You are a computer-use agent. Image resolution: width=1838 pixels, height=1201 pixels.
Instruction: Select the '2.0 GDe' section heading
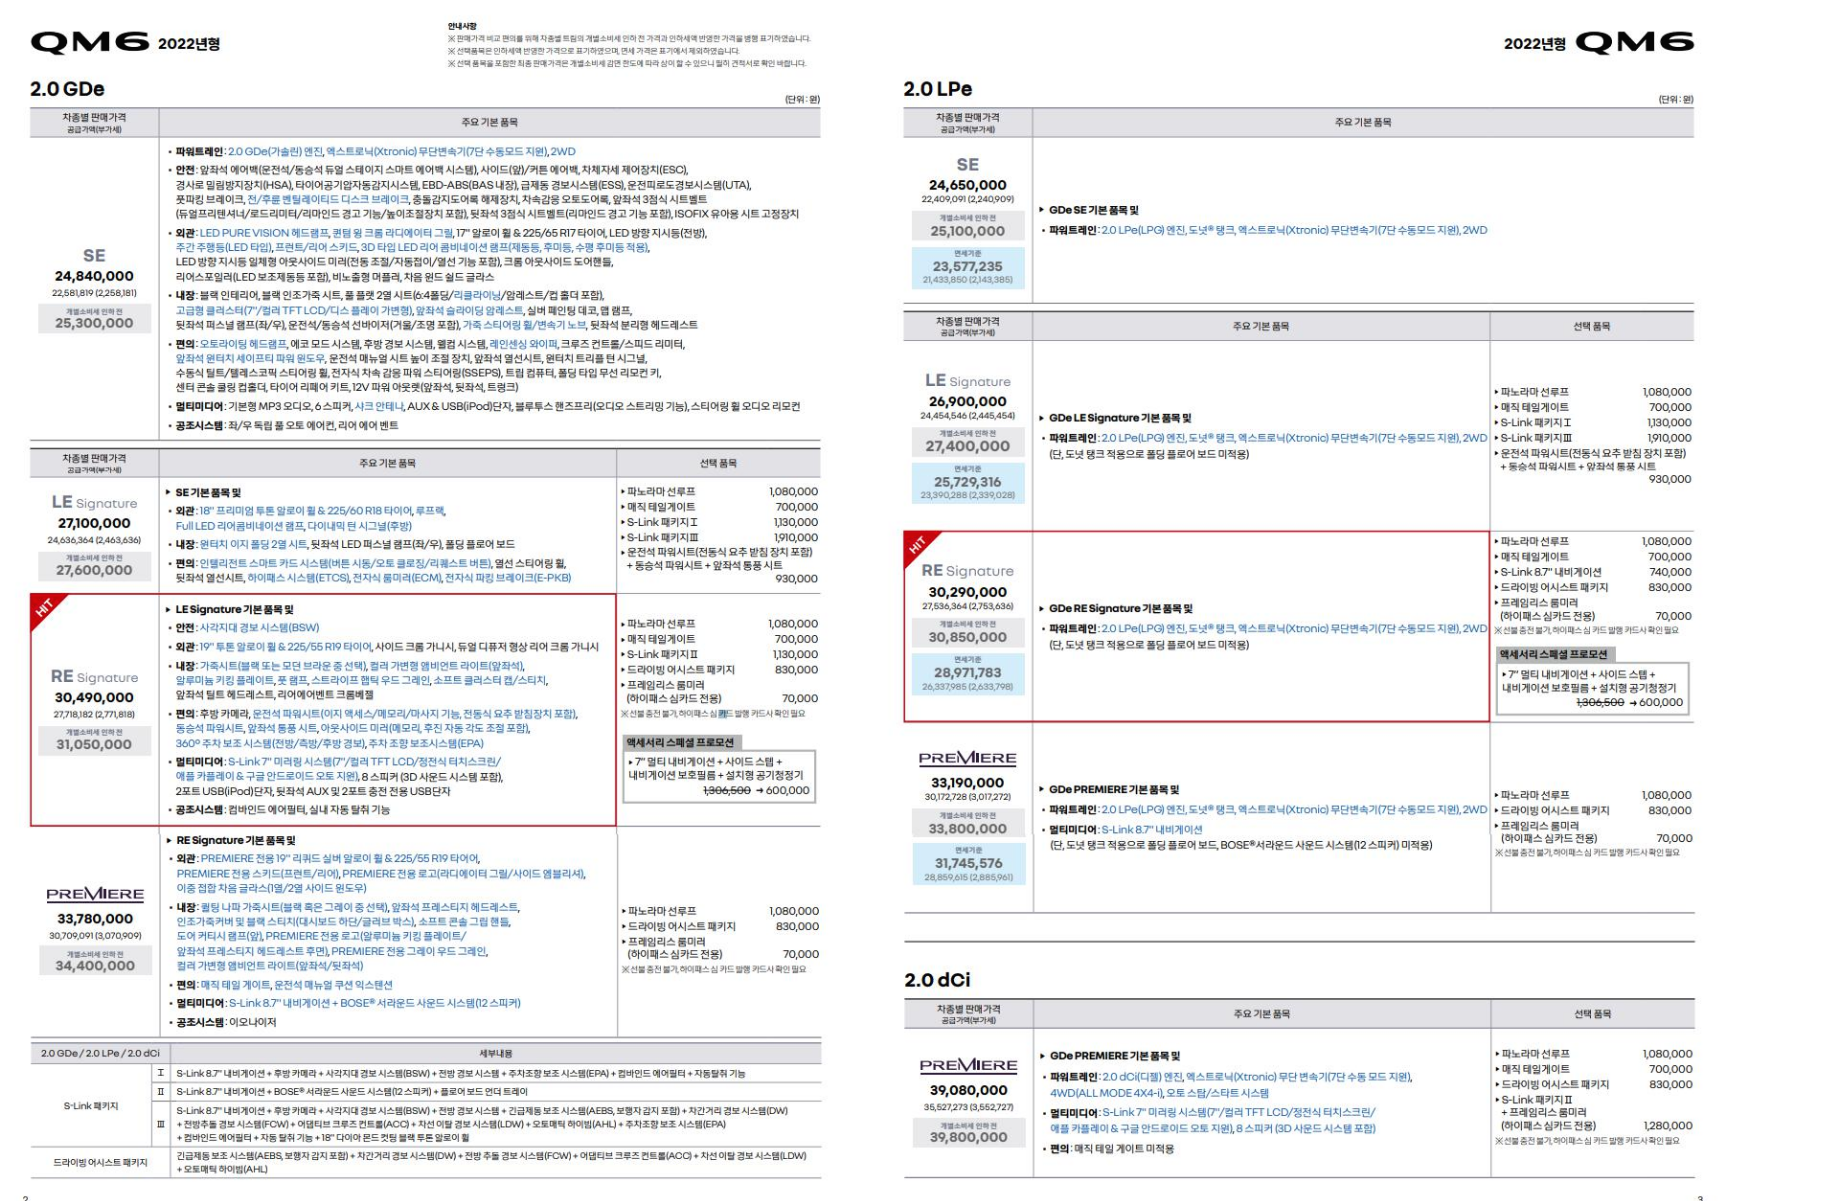(67, 89)
